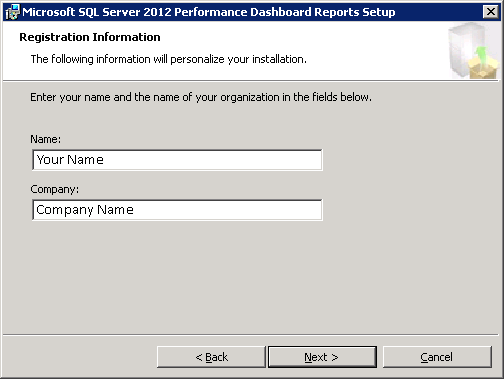504x379 pixels.
Task: Focus the Name input field
Action: click(x=177, y=160)
